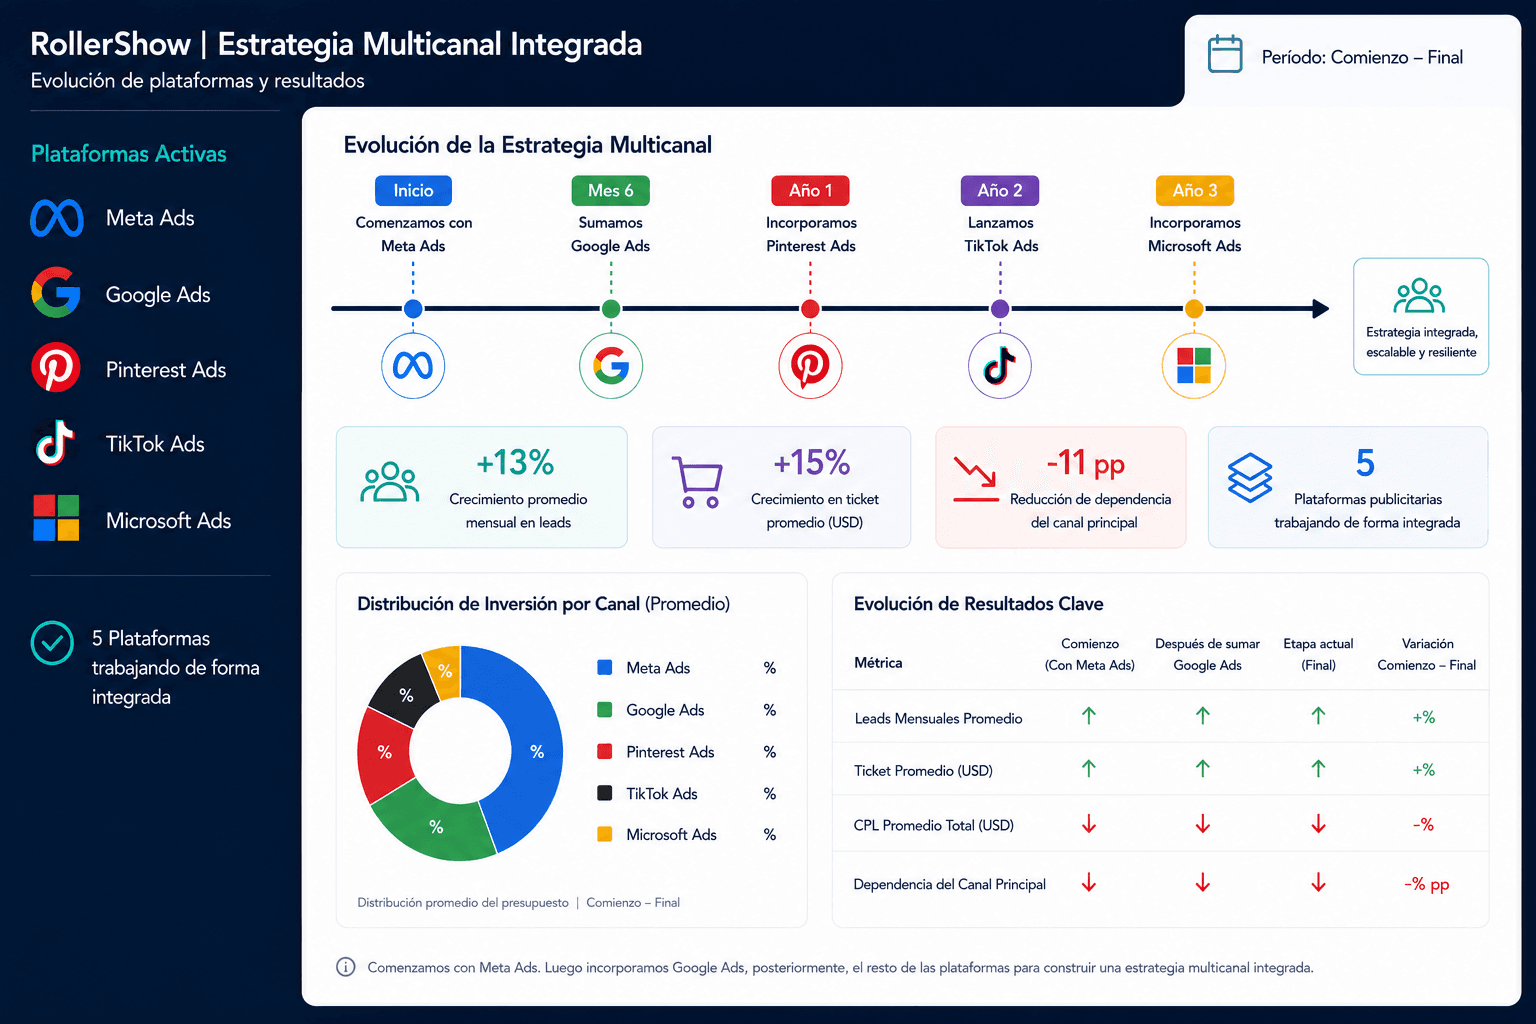Click the Meta logo circle on timeline
Viewport: 1536px width, 1024px height.
point(413,365)
